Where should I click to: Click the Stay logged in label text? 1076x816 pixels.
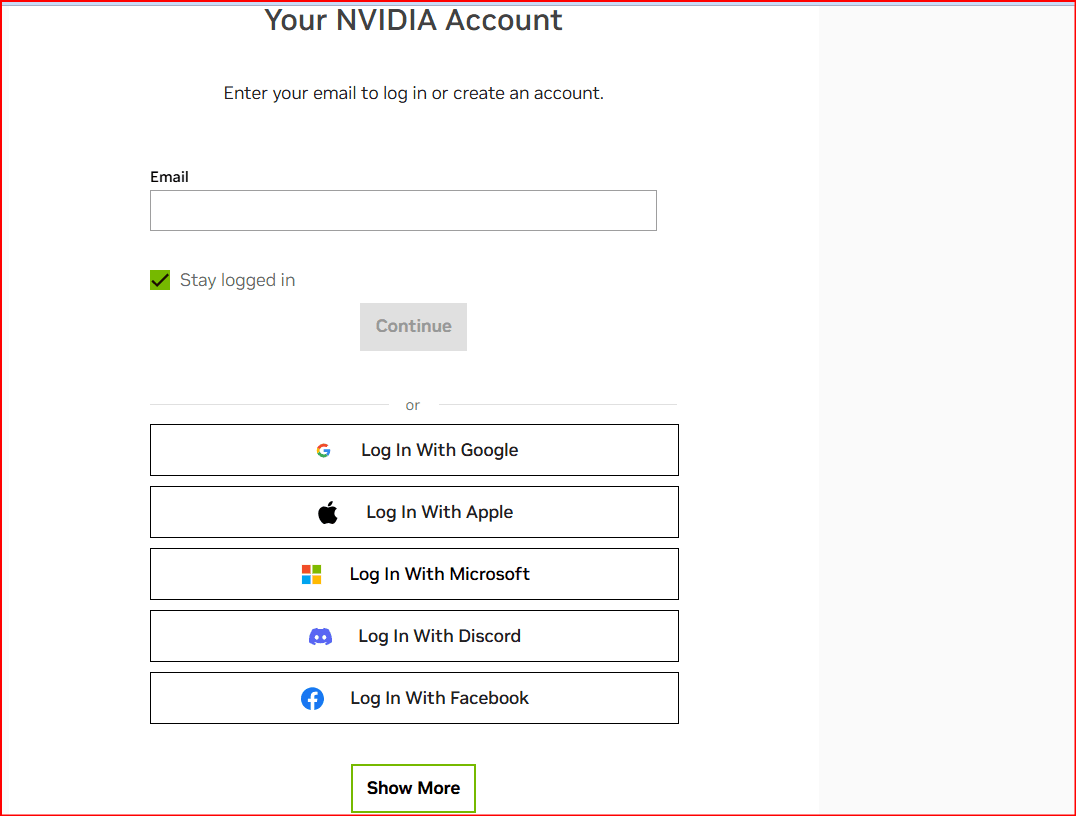237,280
